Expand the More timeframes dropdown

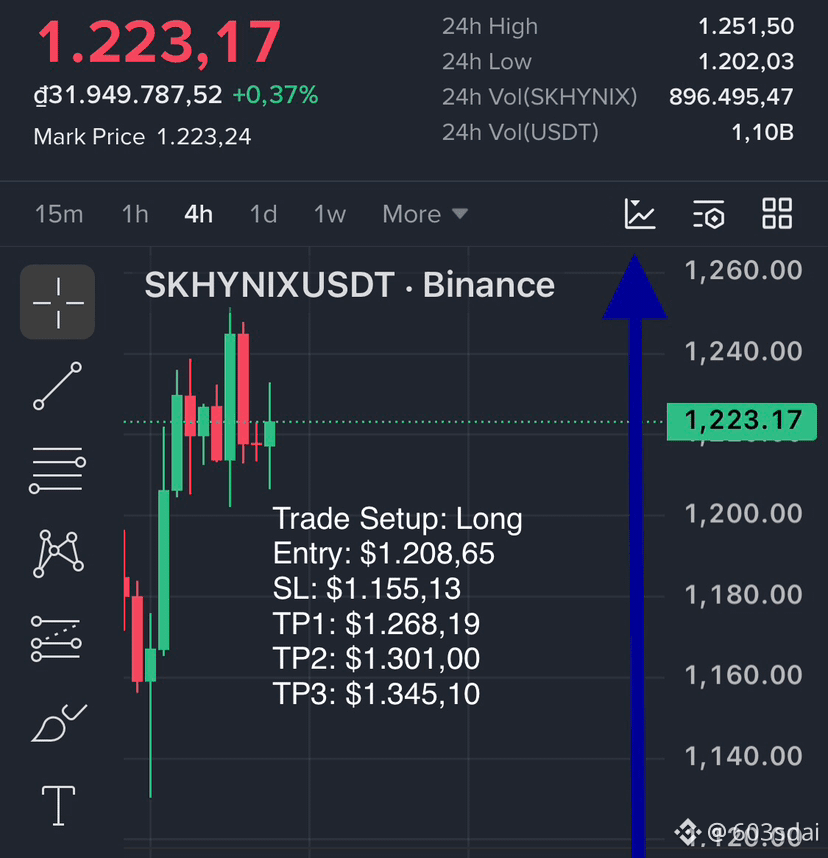(x=425, y=214)
